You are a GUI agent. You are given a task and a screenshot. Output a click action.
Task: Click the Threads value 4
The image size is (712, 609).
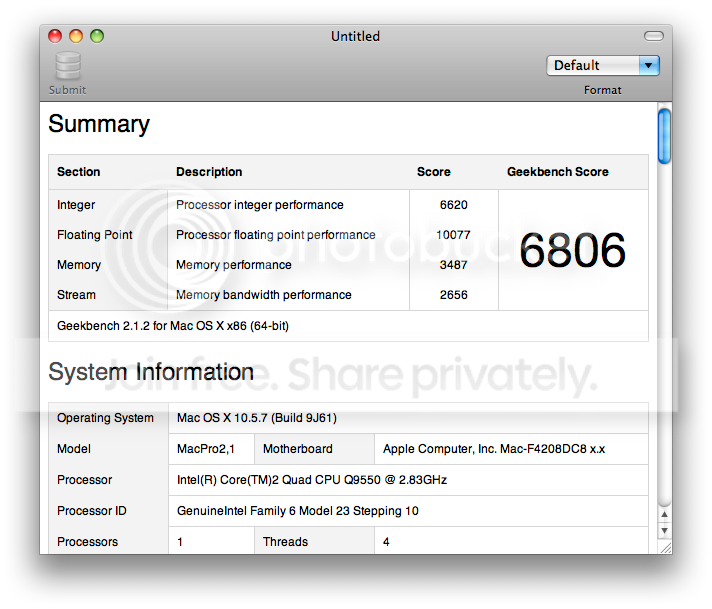tap(386, 541)
